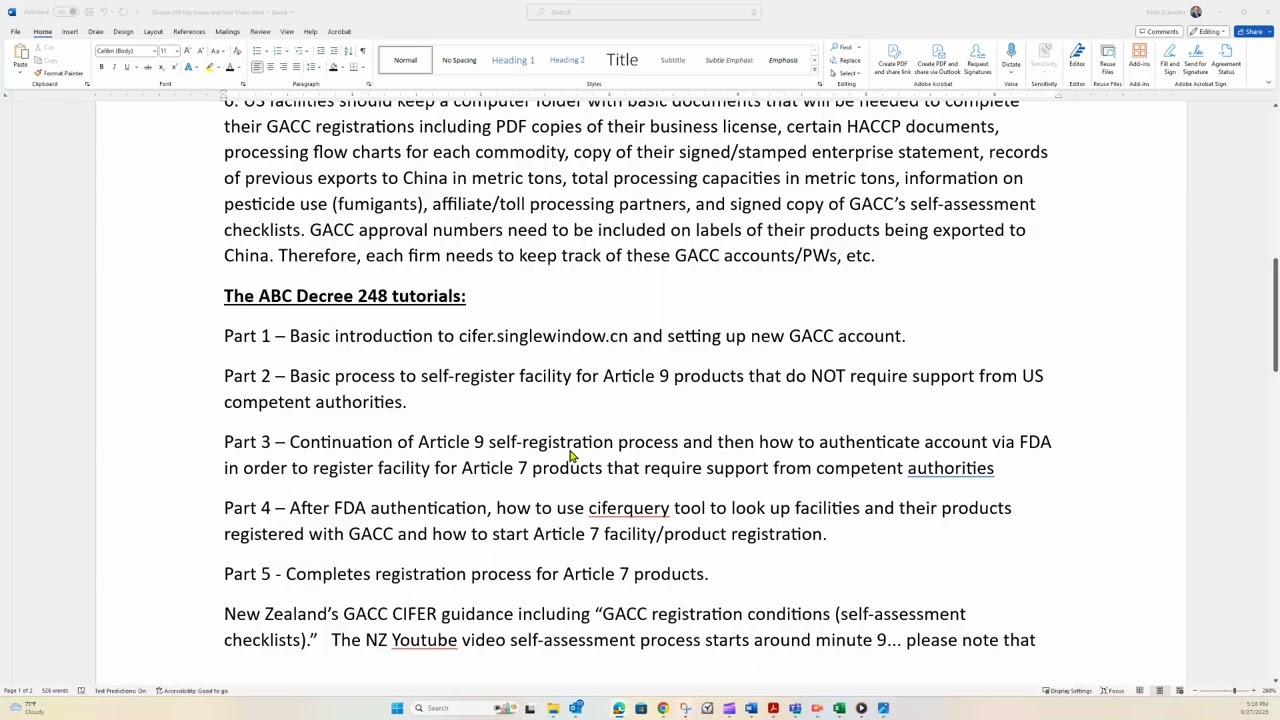Adjust the zoom slider in status bar
This screenshot has width=1280, height=720.
pyautogui.click(x=1233, y=691)
